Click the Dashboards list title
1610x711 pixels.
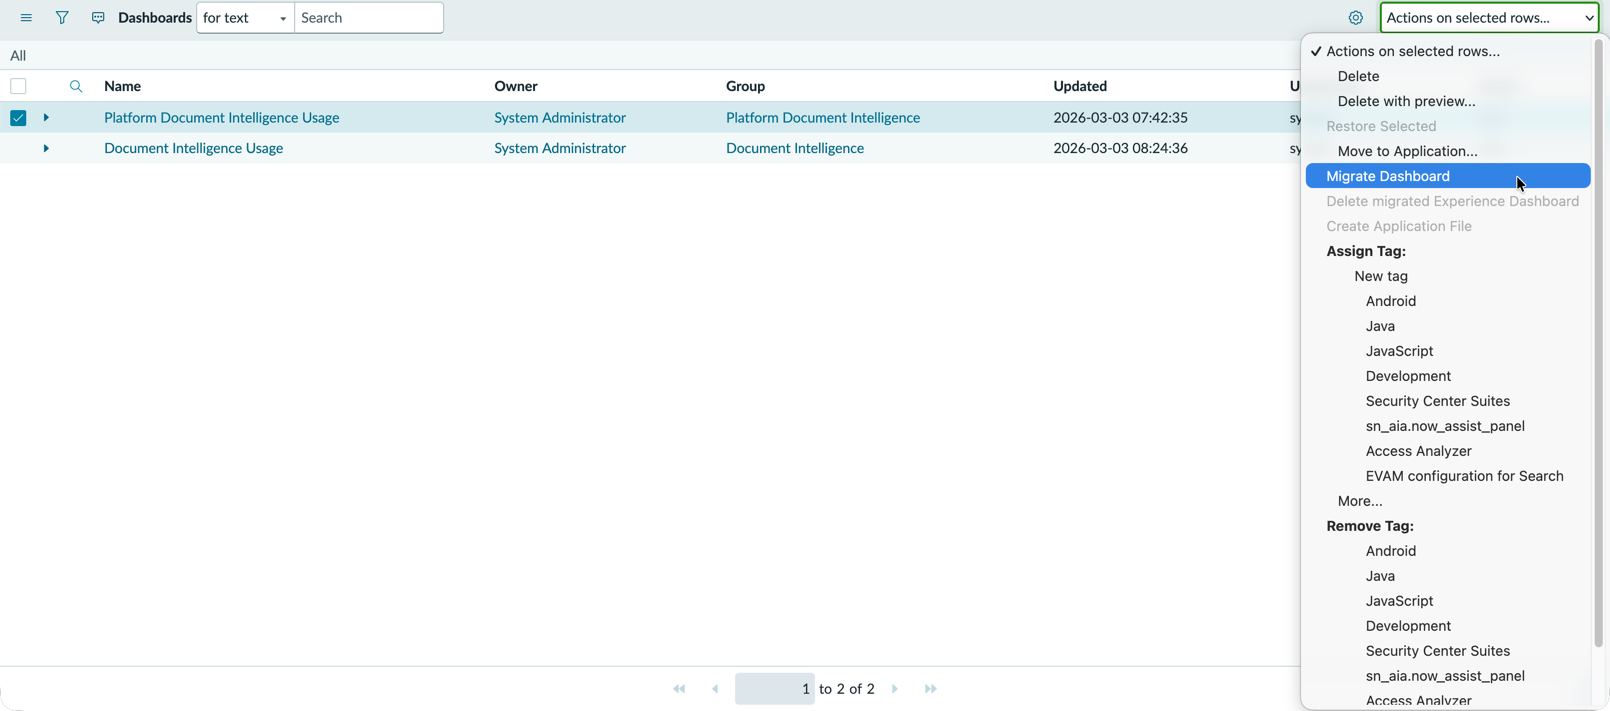point(155,18)
